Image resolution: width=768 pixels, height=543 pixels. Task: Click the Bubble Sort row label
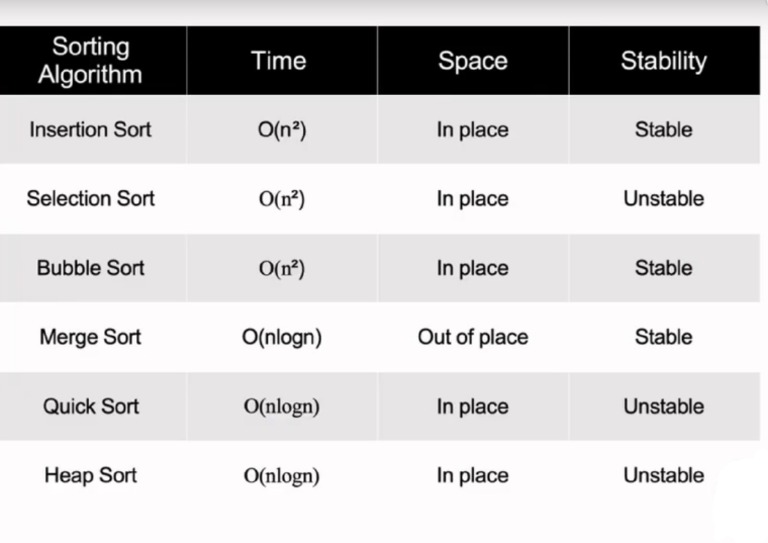coord(91,268)
